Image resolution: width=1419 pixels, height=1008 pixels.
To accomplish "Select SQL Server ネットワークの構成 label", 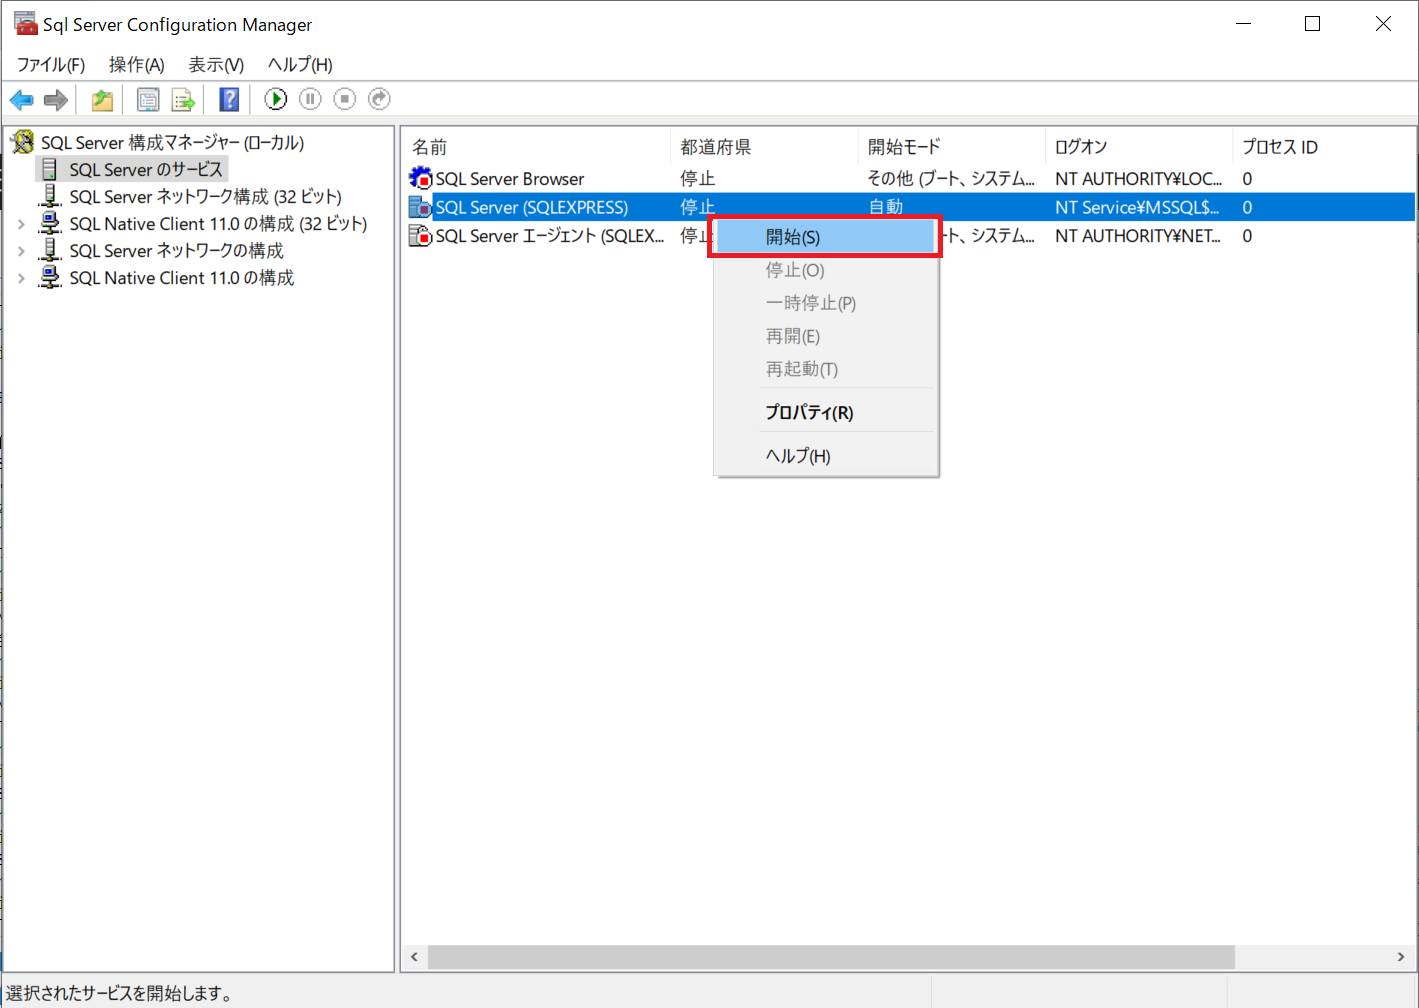I will point(176,250).
